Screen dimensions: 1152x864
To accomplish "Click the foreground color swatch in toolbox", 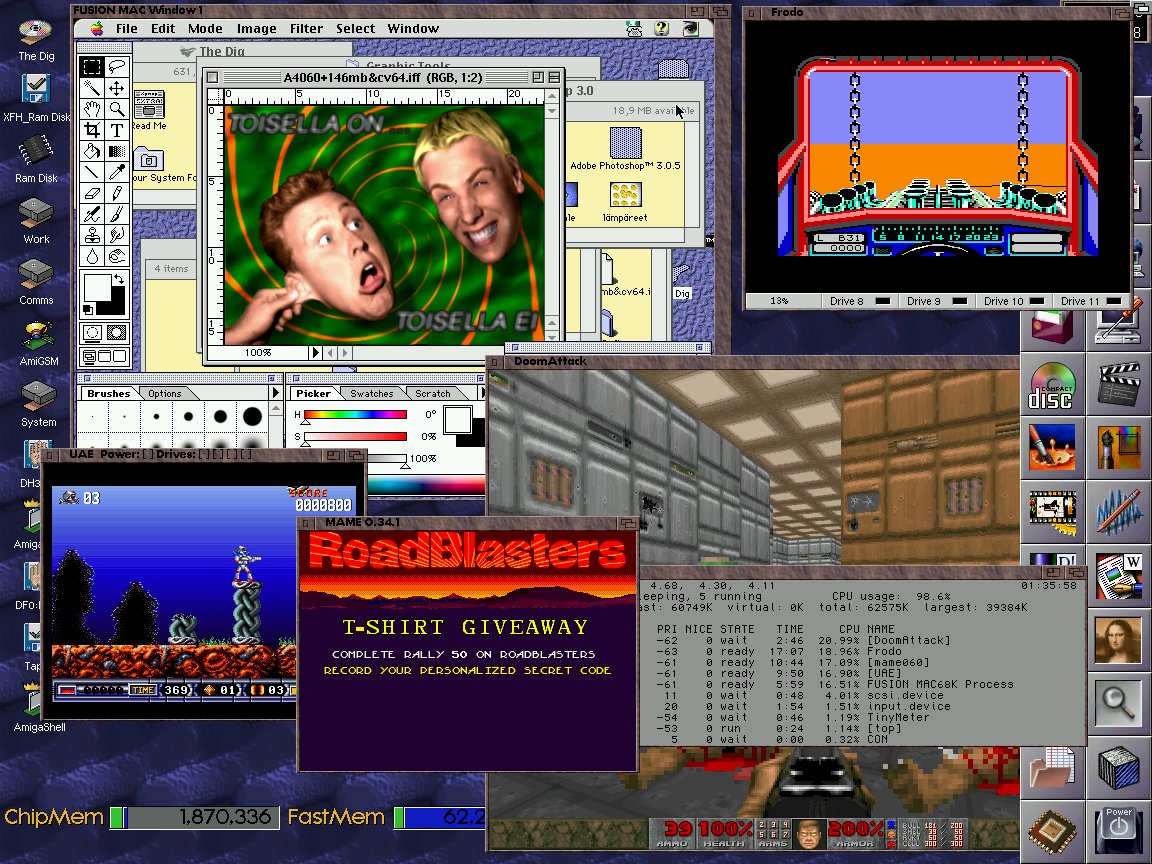I will point(96,287).
